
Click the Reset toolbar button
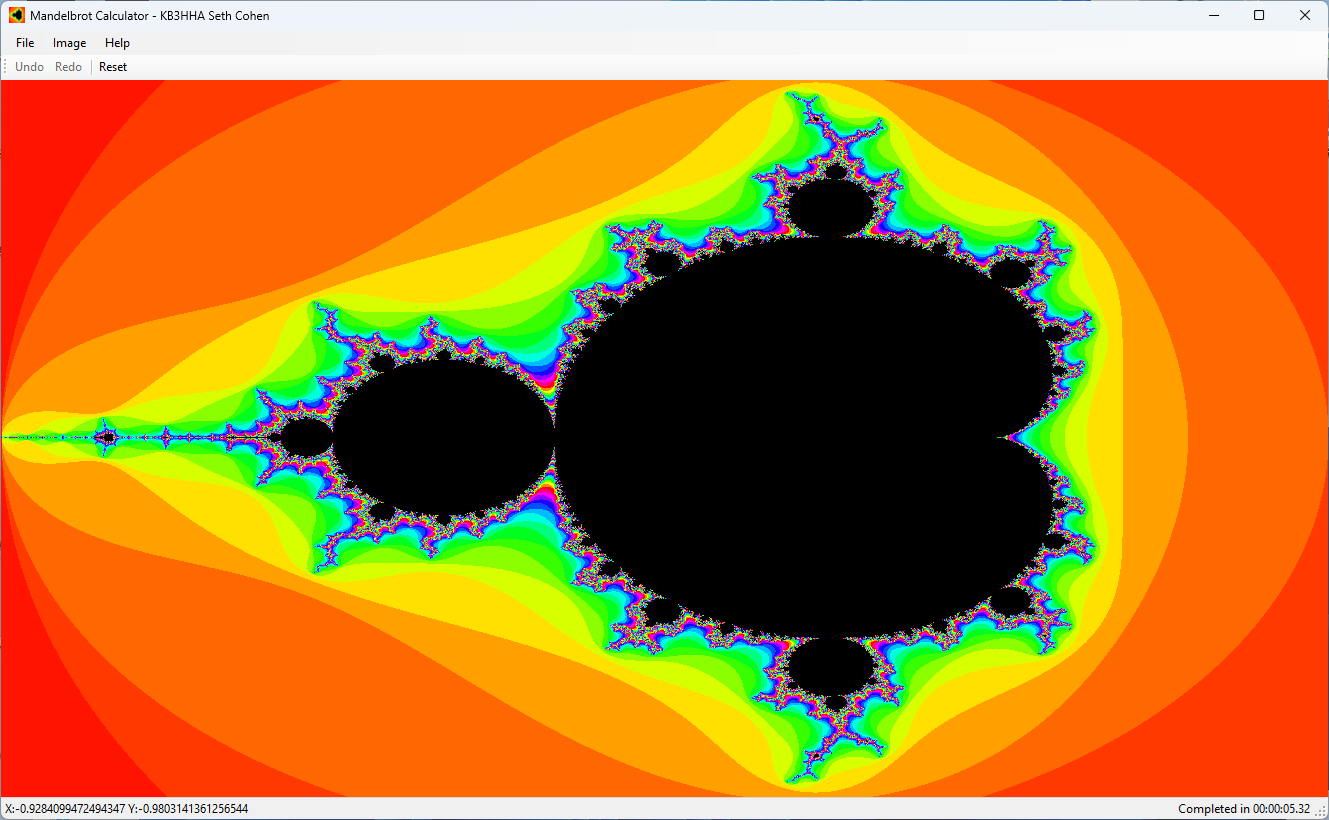tap(113, 67)
